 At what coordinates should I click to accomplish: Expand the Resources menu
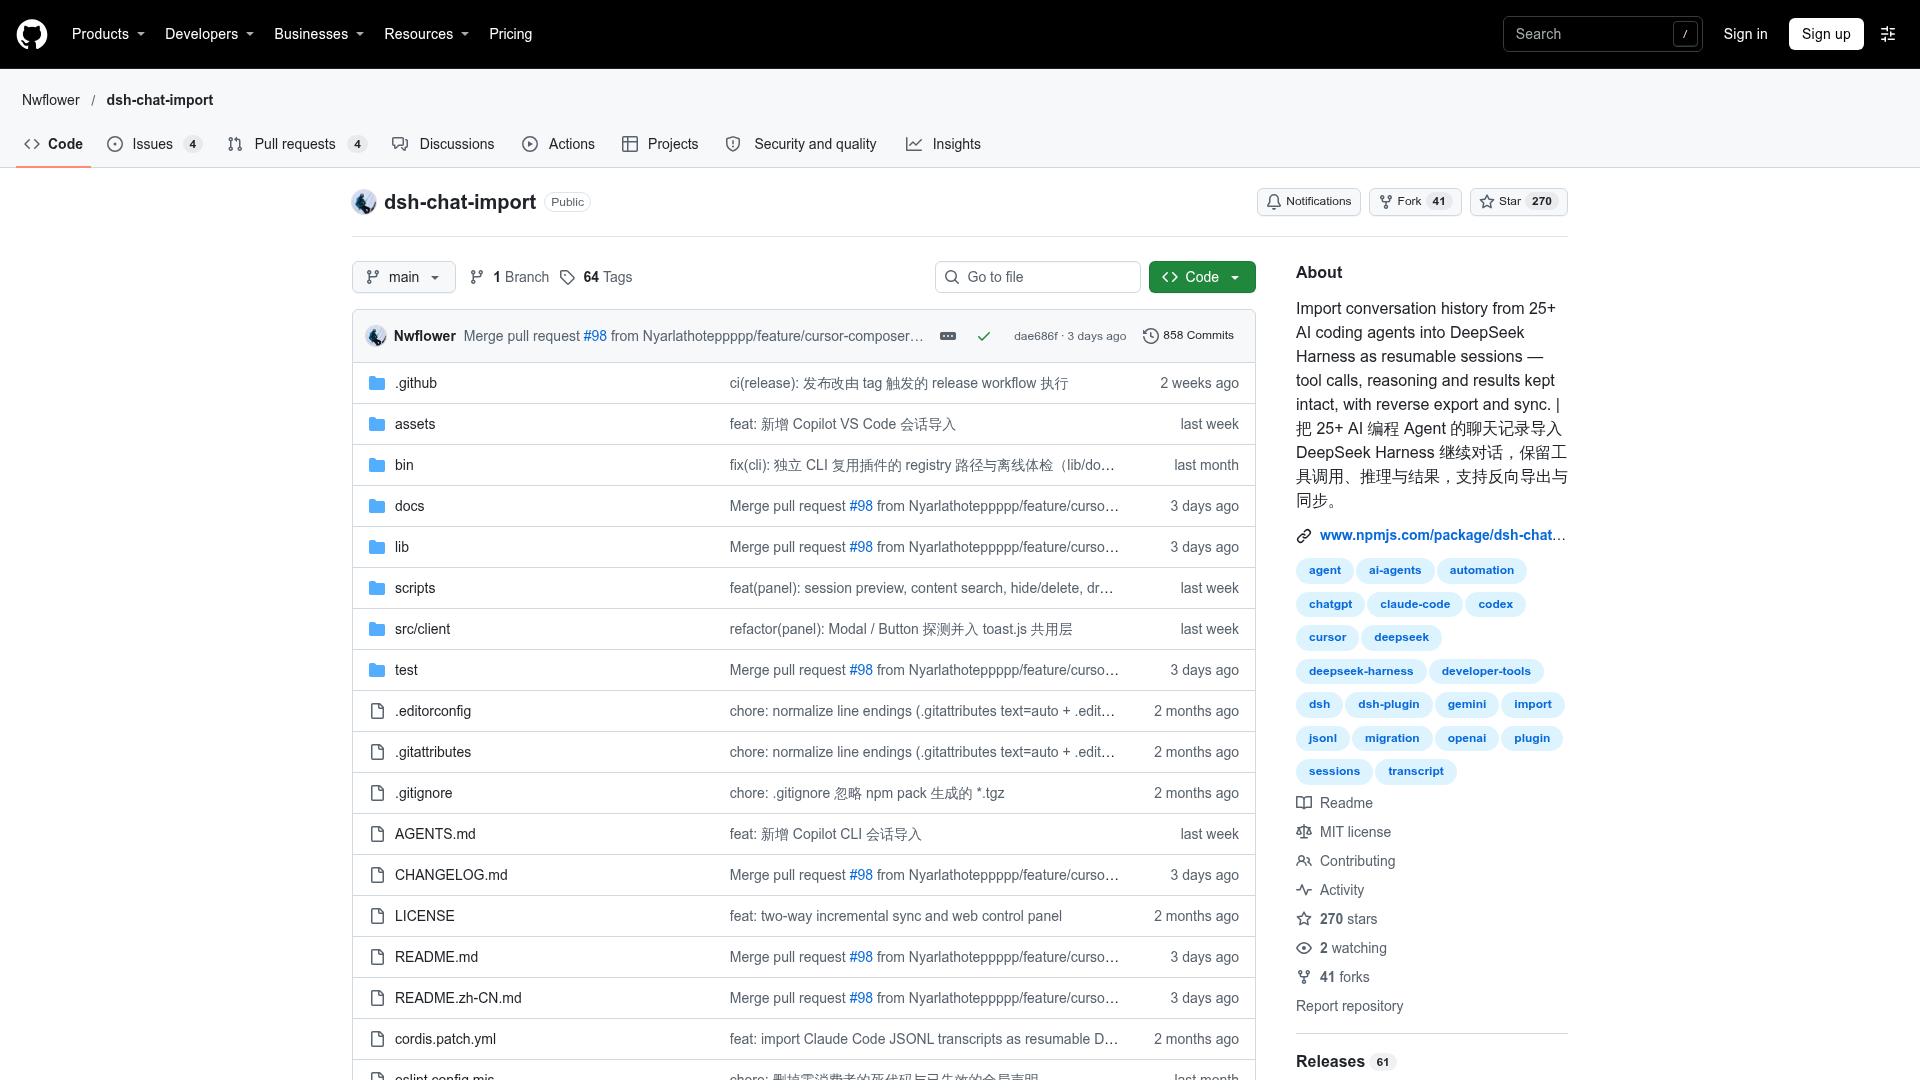click(x=426, y=34)
